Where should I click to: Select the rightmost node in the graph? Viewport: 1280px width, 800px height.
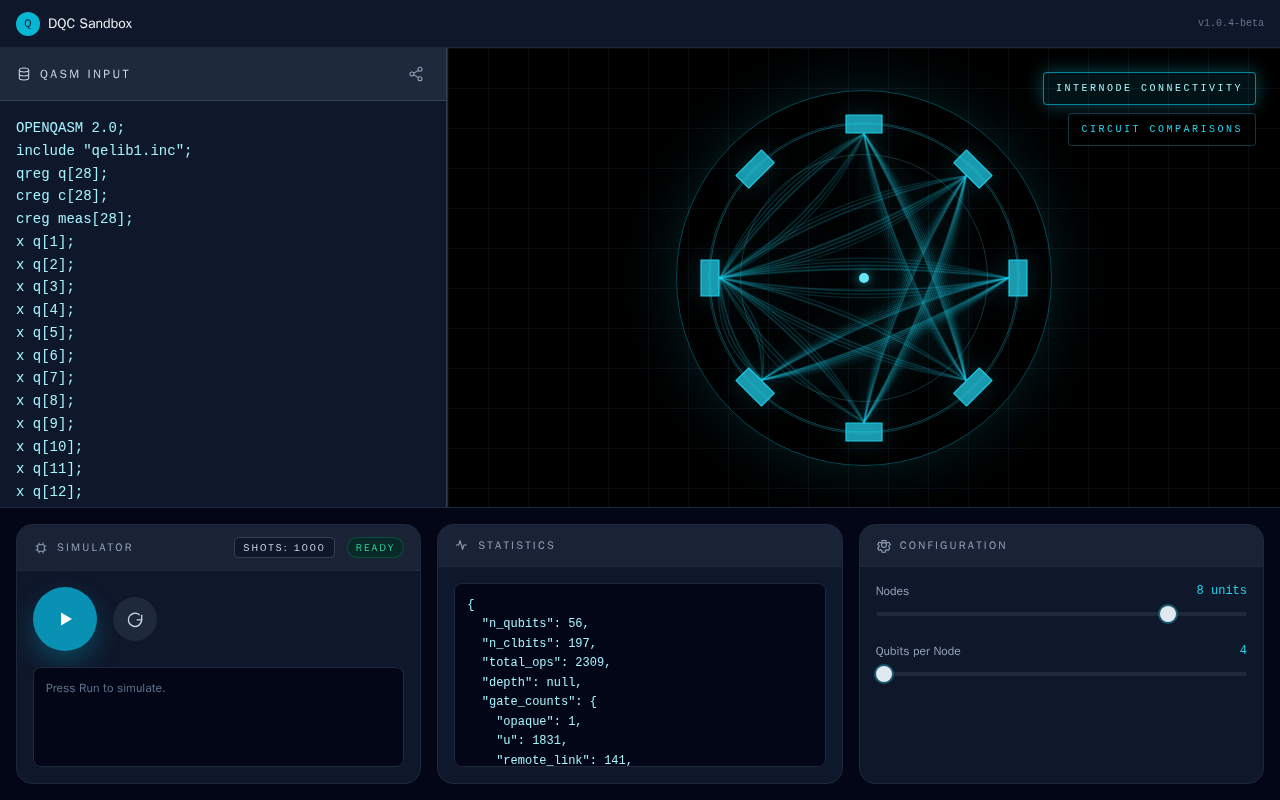click(1018, 278)
